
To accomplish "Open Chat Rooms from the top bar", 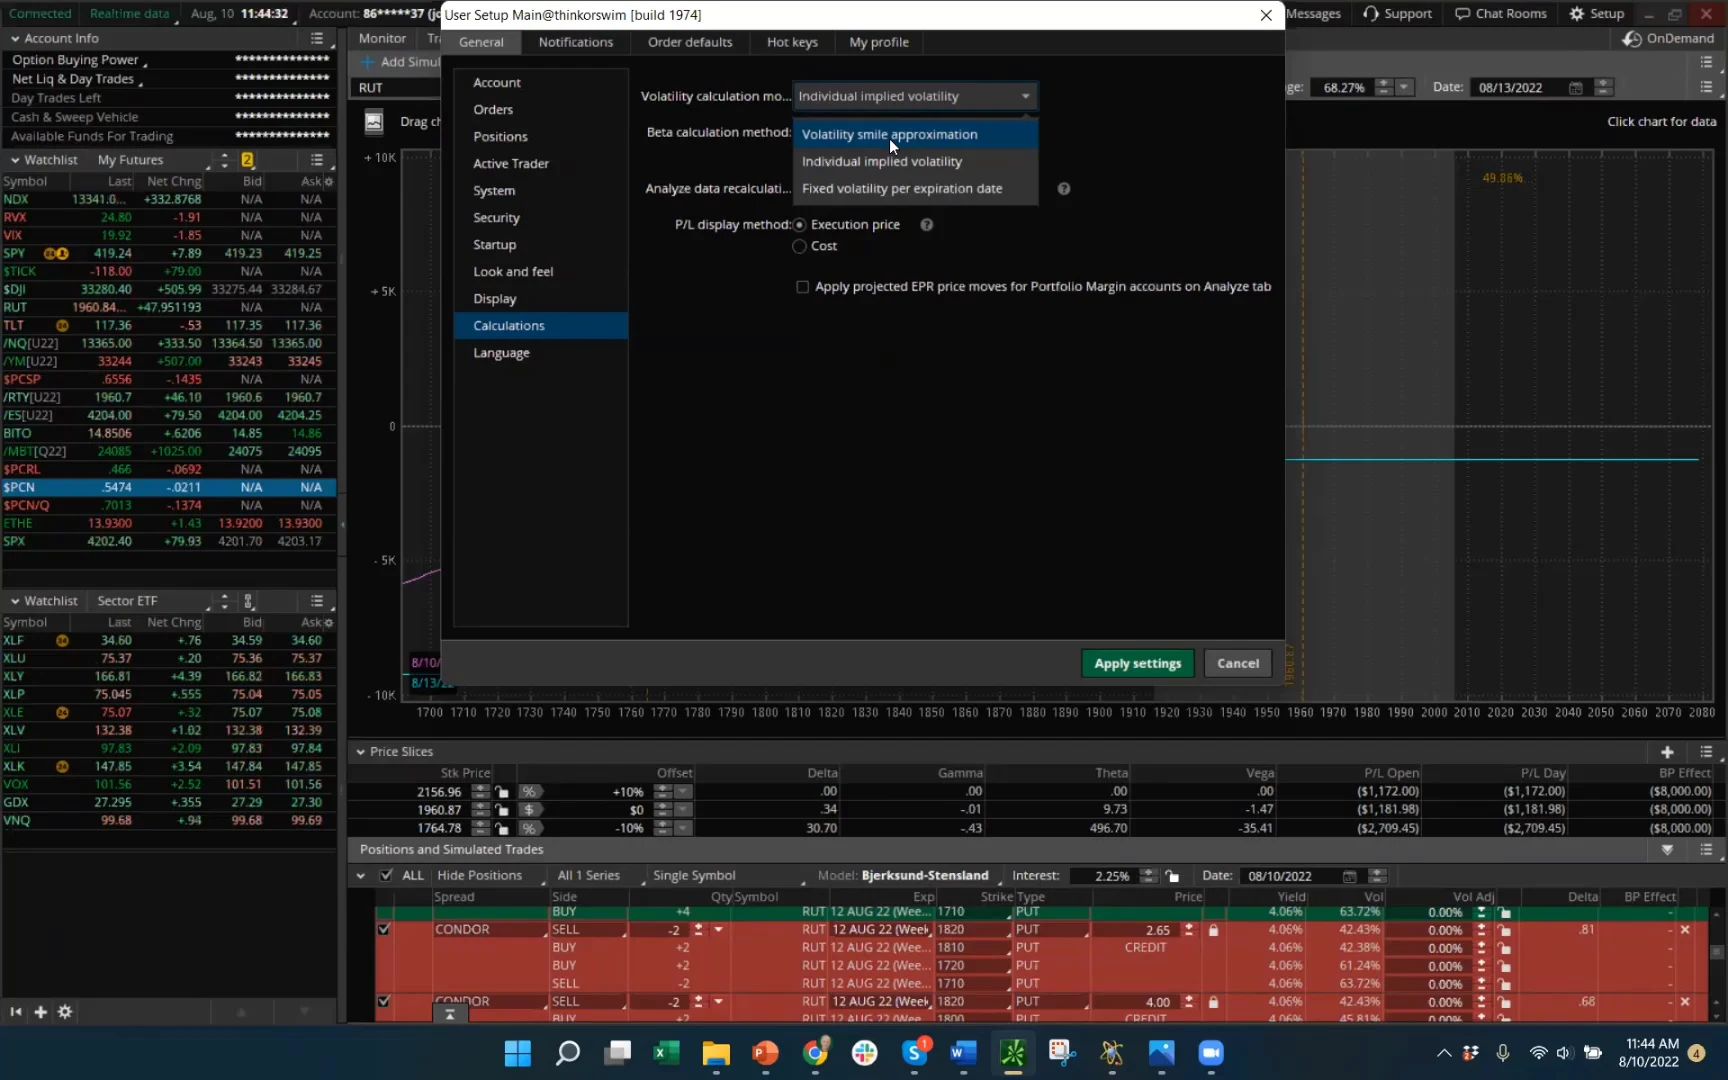I will click(1501, 14).
